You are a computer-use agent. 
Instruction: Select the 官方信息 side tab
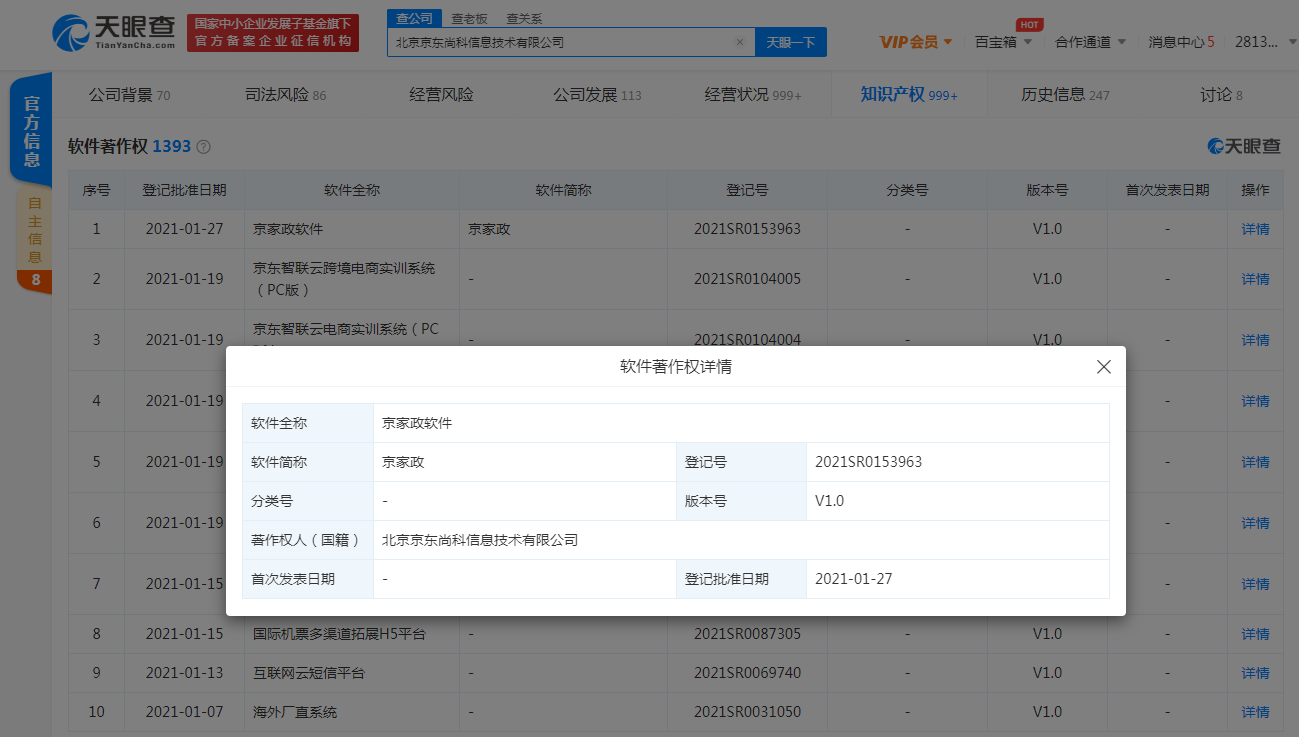tap(32, 130)
